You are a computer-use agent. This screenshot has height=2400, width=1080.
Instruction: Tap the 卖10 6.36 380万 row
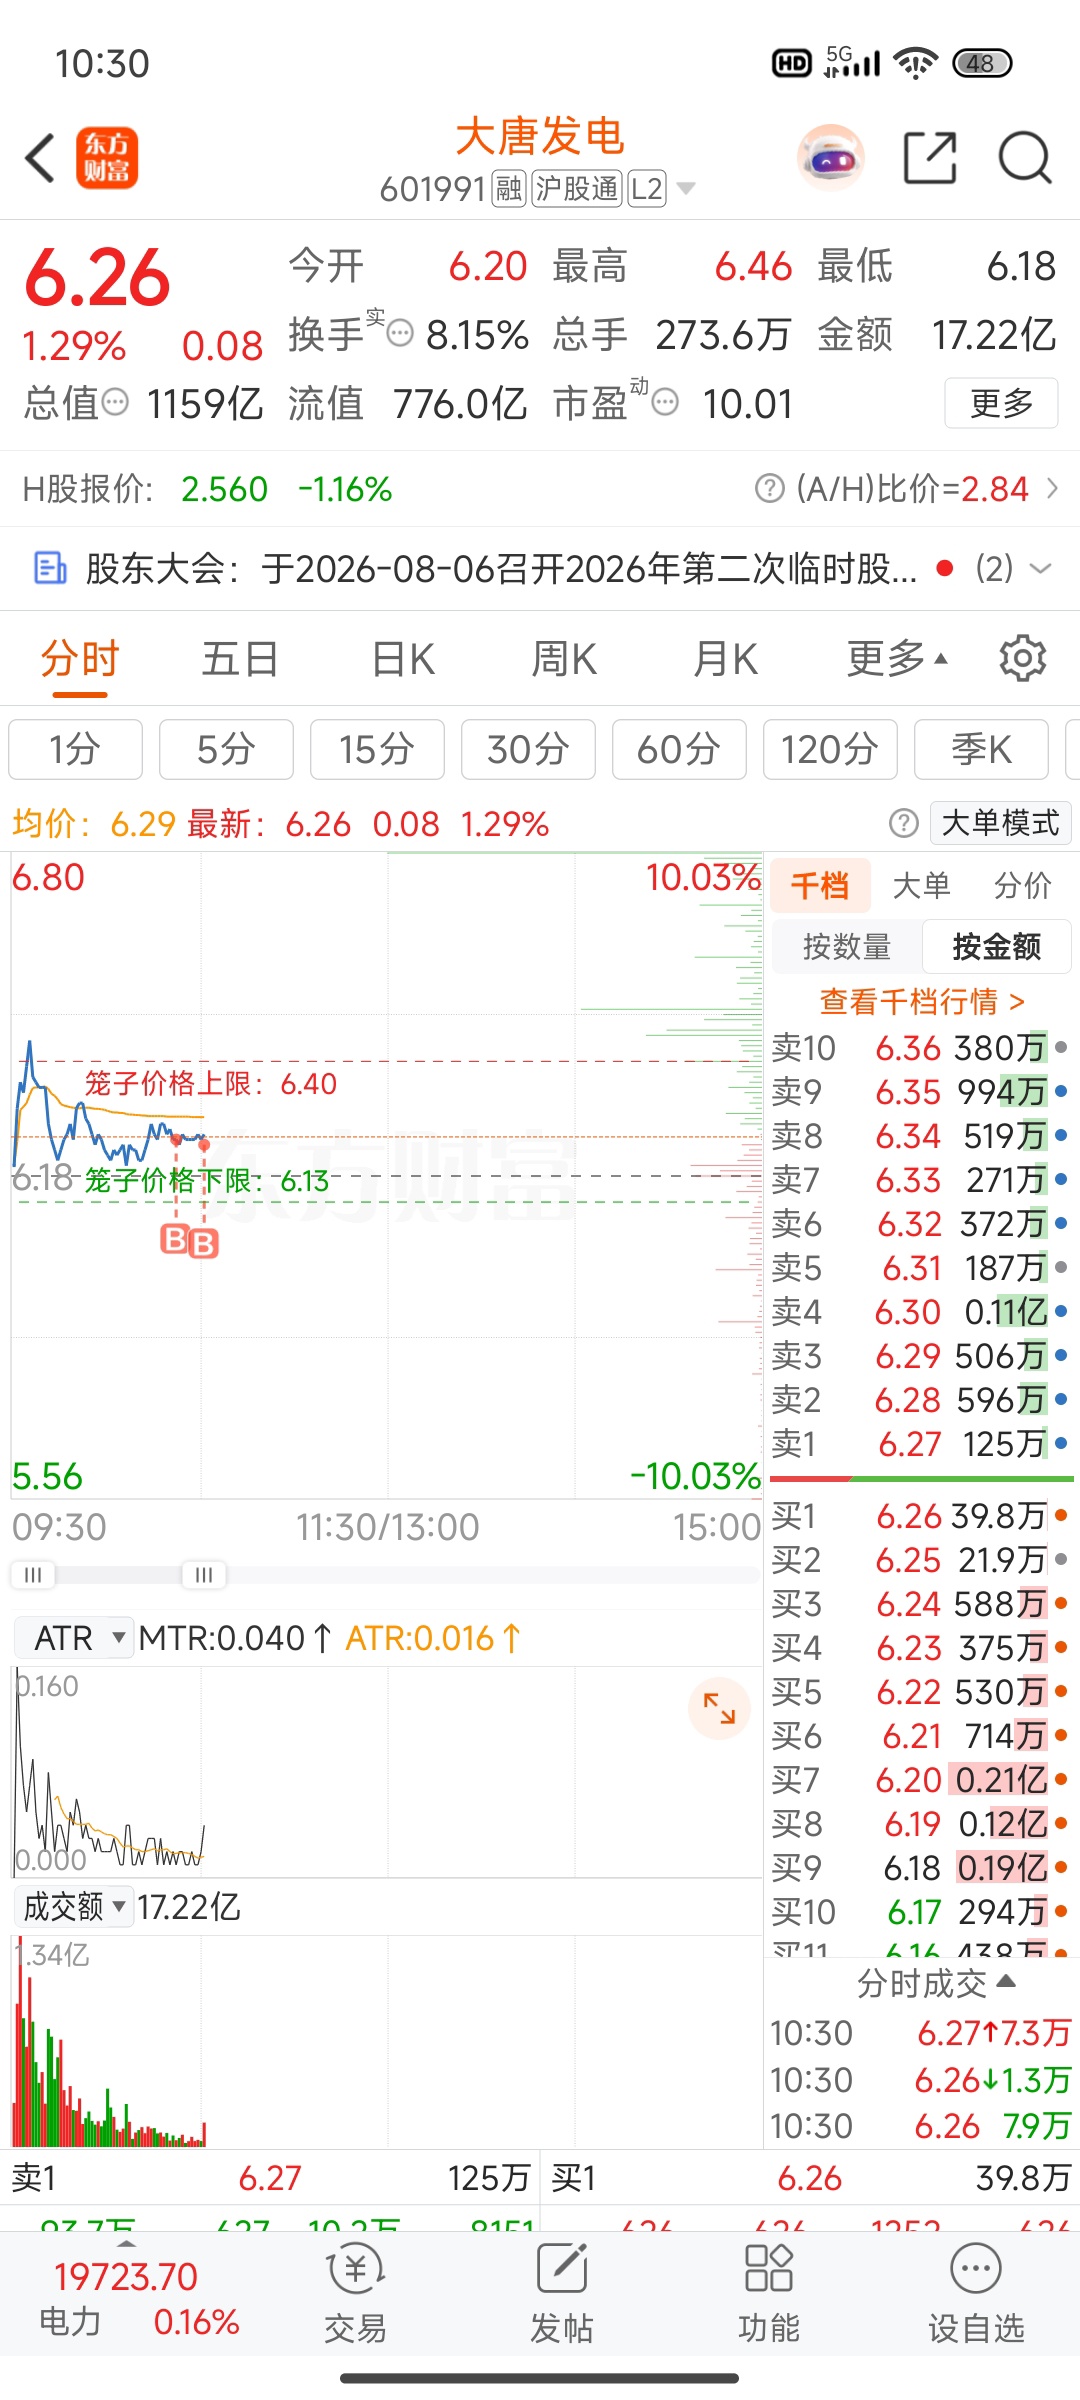pyautogui.click(x=921, y=1048)
